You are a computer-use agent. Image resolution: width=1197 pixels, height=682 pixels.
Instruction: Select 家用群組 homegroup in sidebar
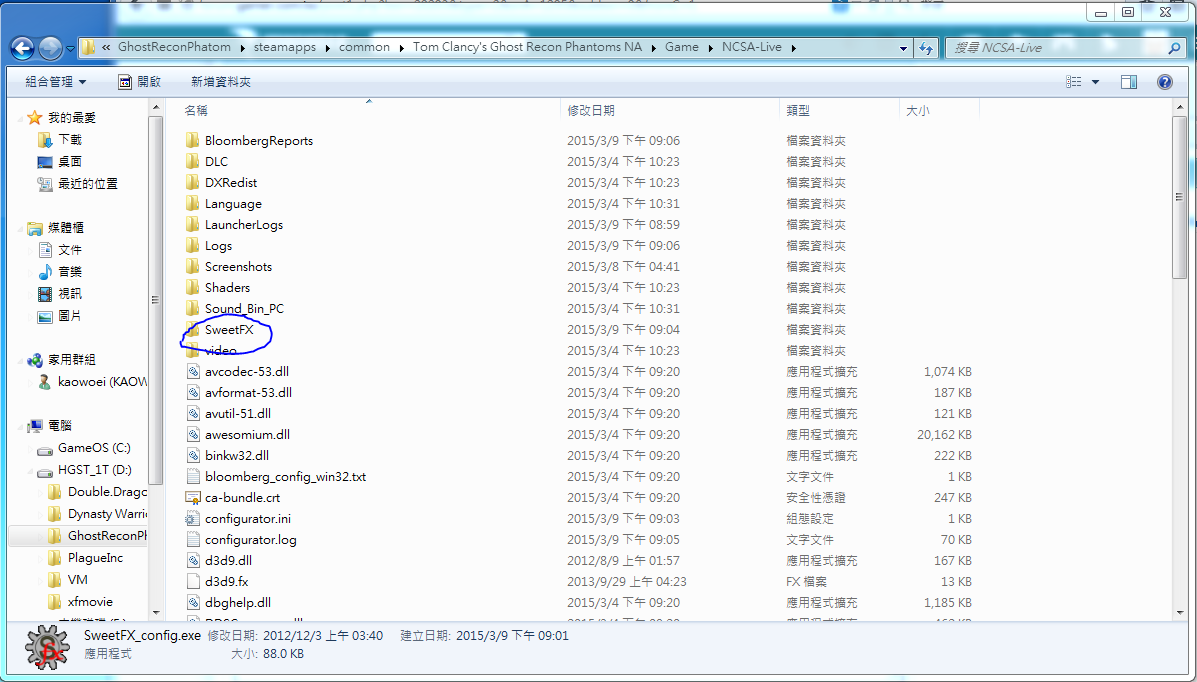tap(72, 360)
